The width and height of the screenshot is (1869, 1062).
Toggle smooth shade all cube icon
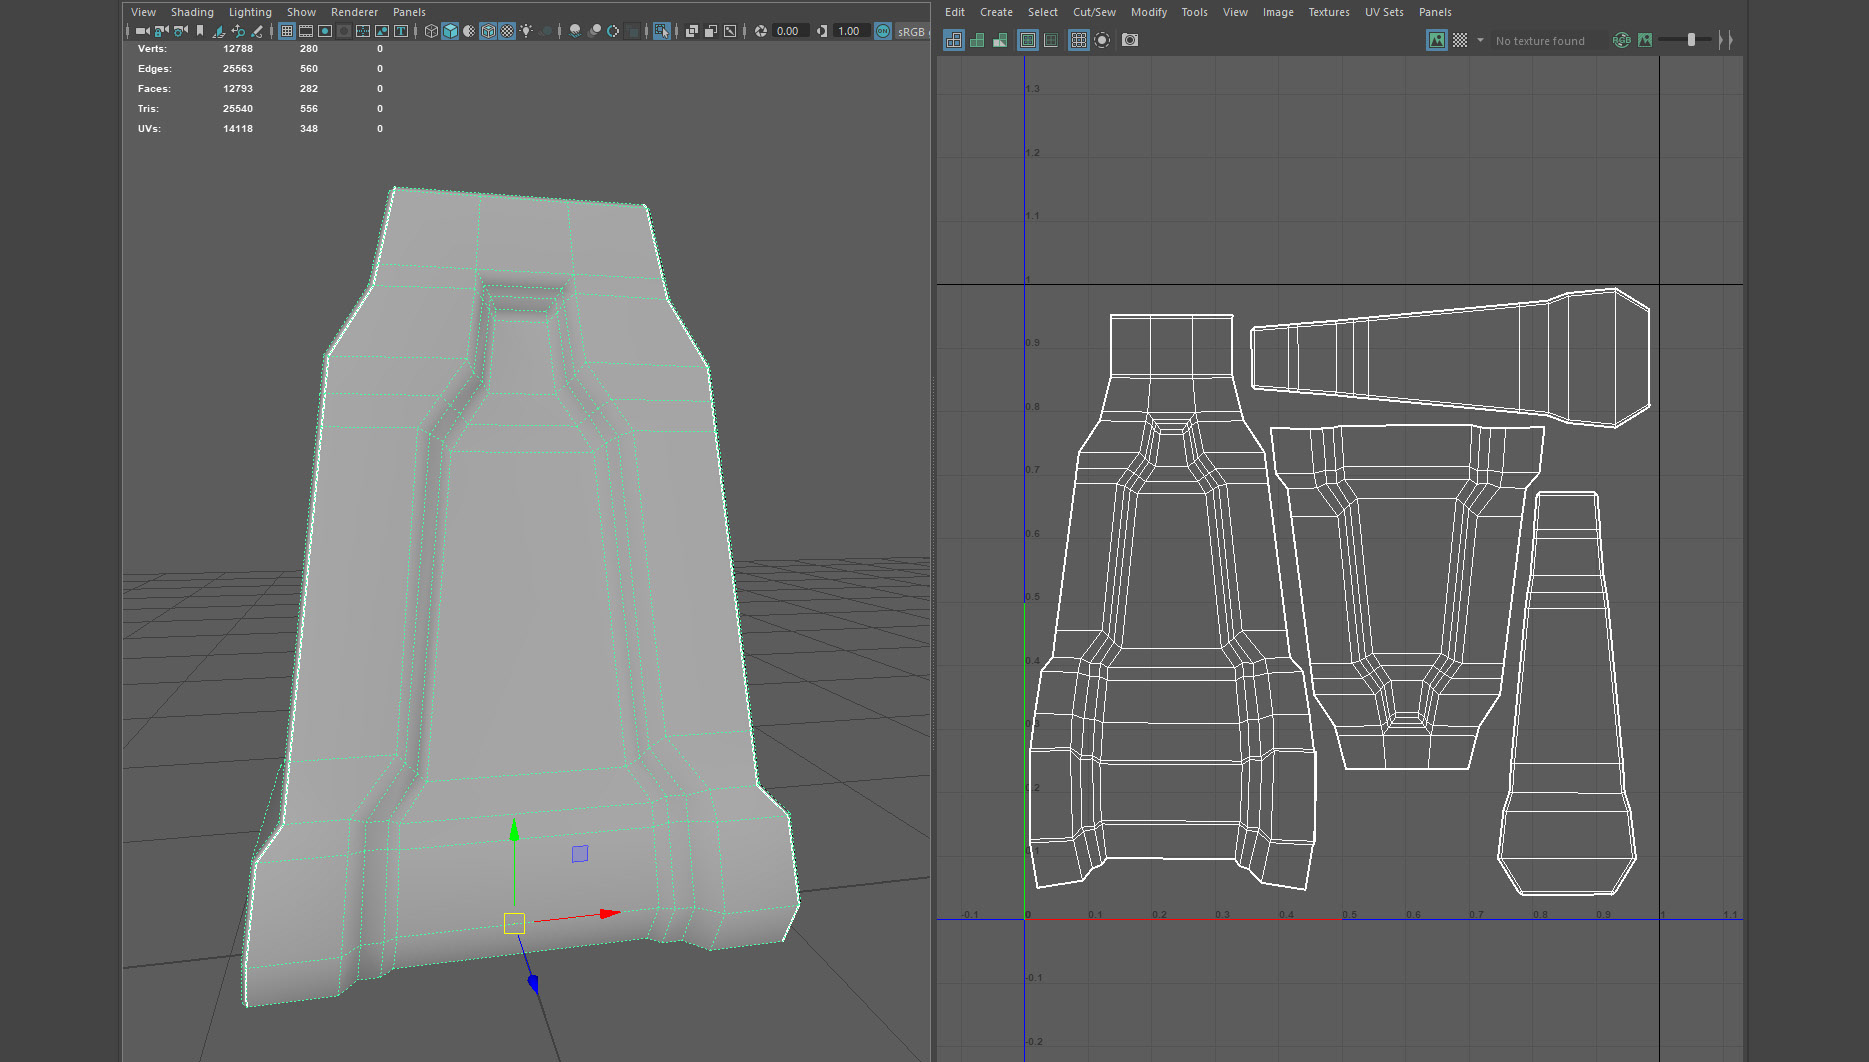tap(450, 31)
